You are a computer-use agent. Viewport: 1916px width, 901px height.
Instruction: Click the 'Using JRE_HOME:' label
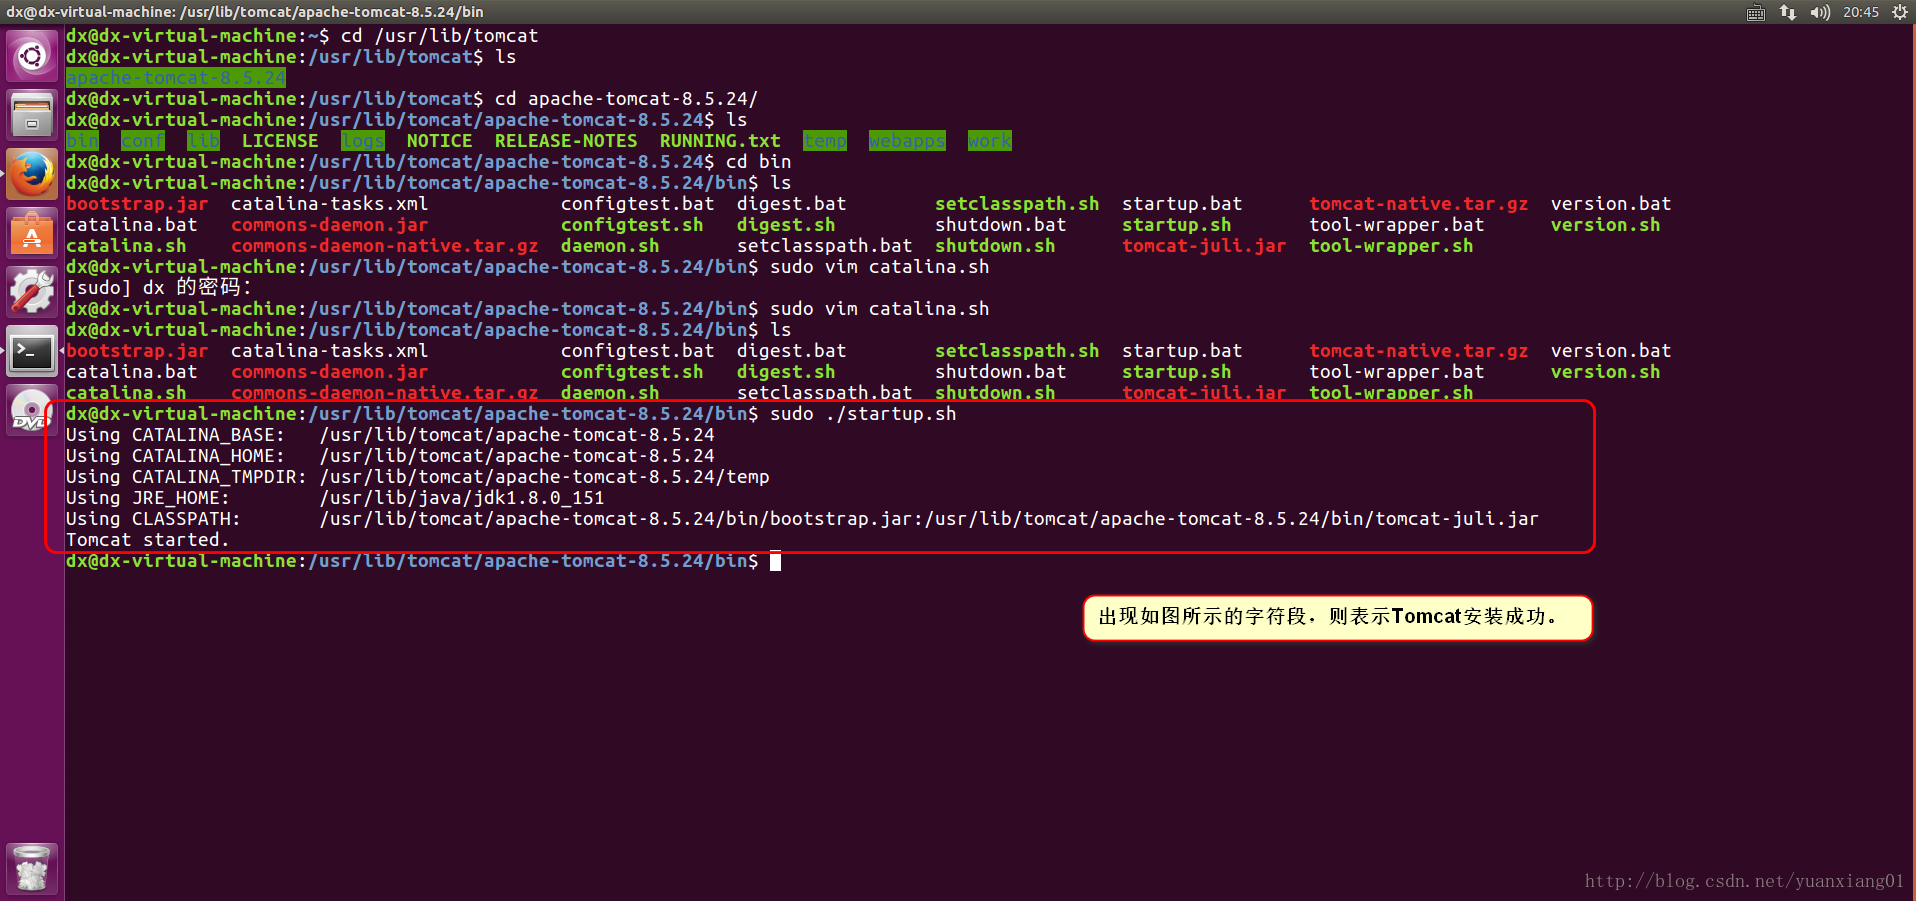pos(148,498)
